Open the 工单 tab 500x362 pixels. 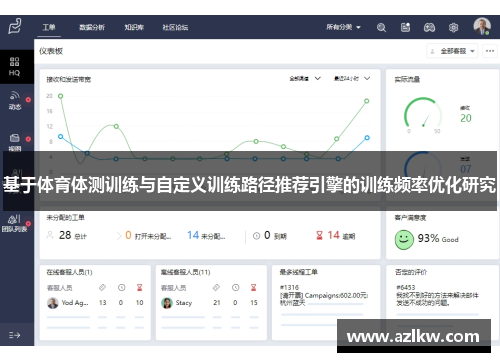click(49, 27)
